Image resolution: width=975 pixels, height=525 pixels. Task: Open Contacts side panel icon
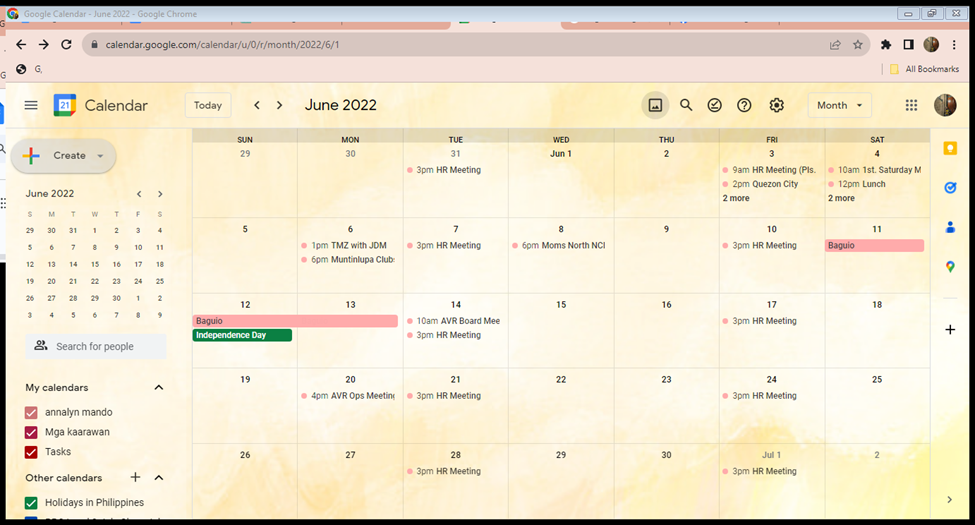pos(950,227)
